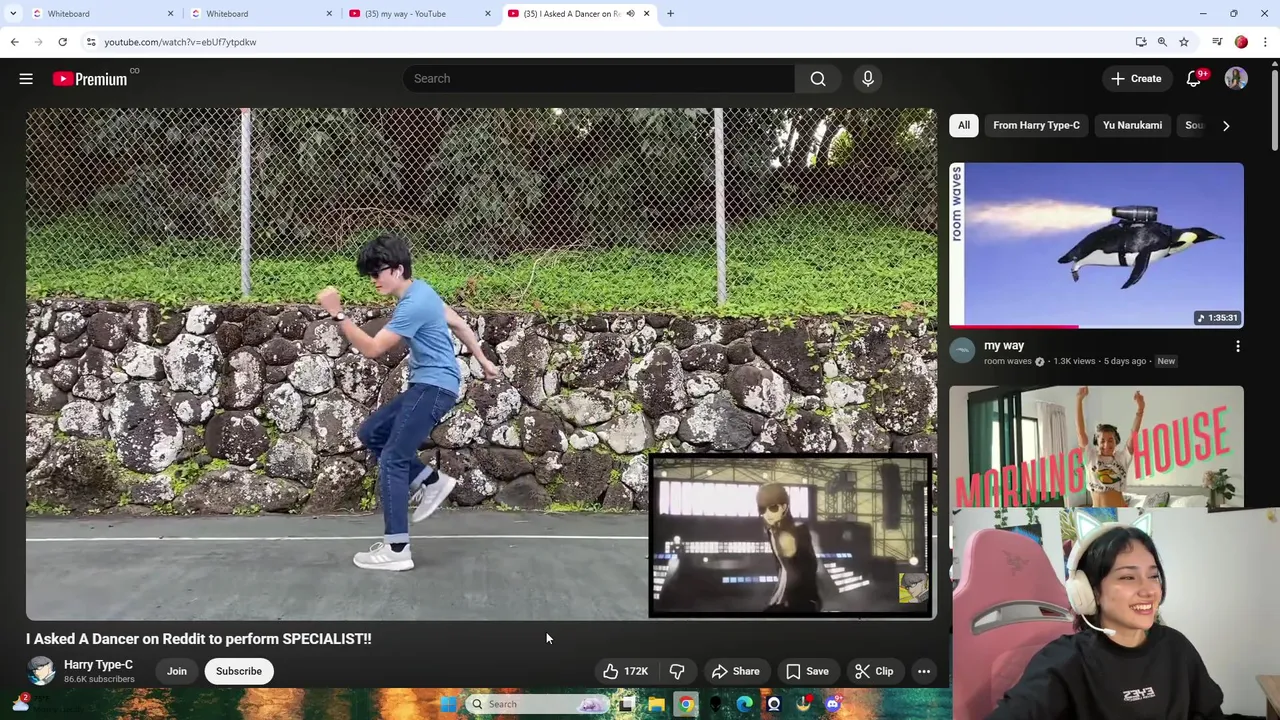This screenshot has width=1280, height=720.
Task: Click the main video player to pause
Action: (x=481, y=364)
